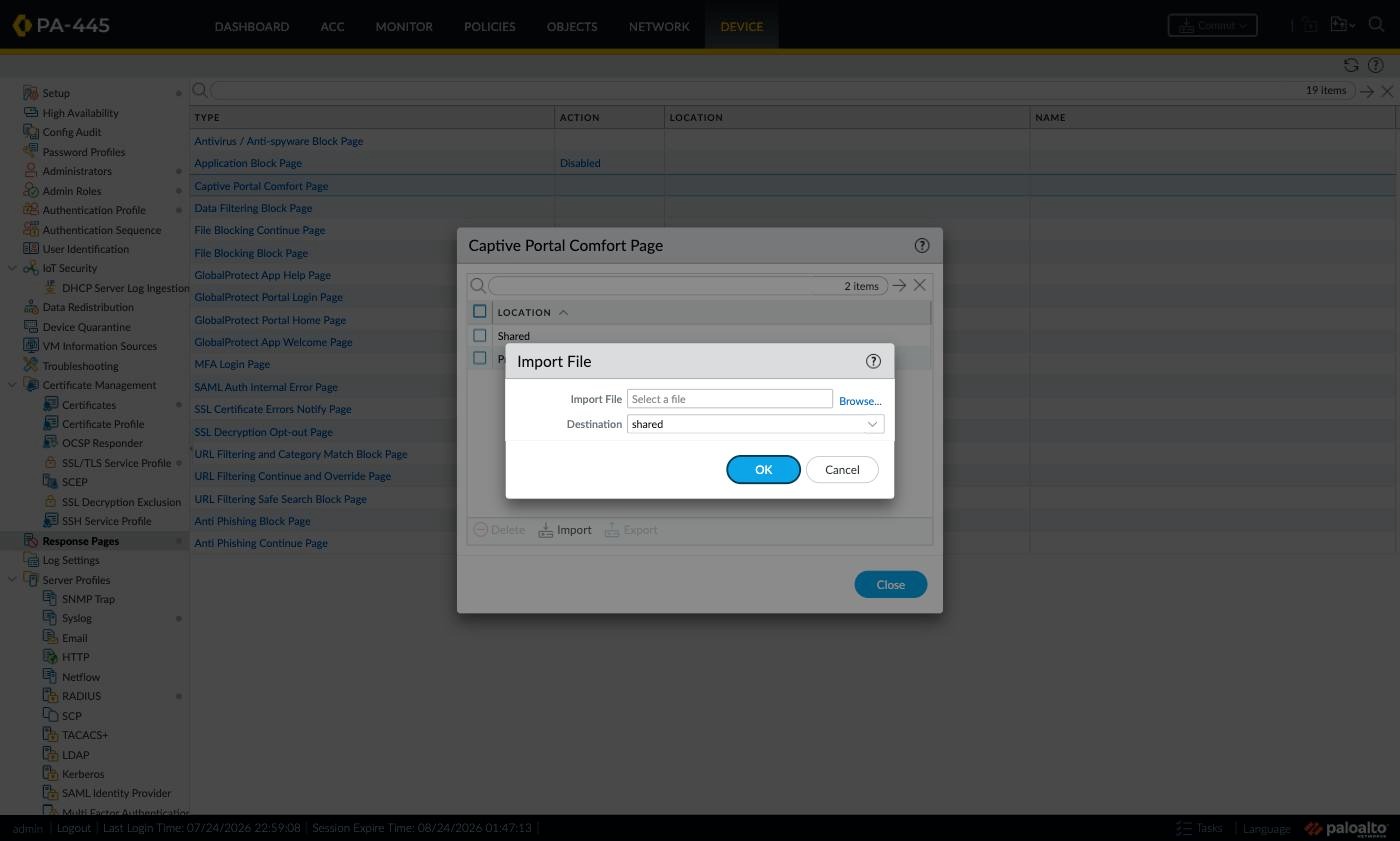The width and height of the screenshot is (1400, 841).
Task: Switch to the POLICIES tab
Action: [490, 26]
